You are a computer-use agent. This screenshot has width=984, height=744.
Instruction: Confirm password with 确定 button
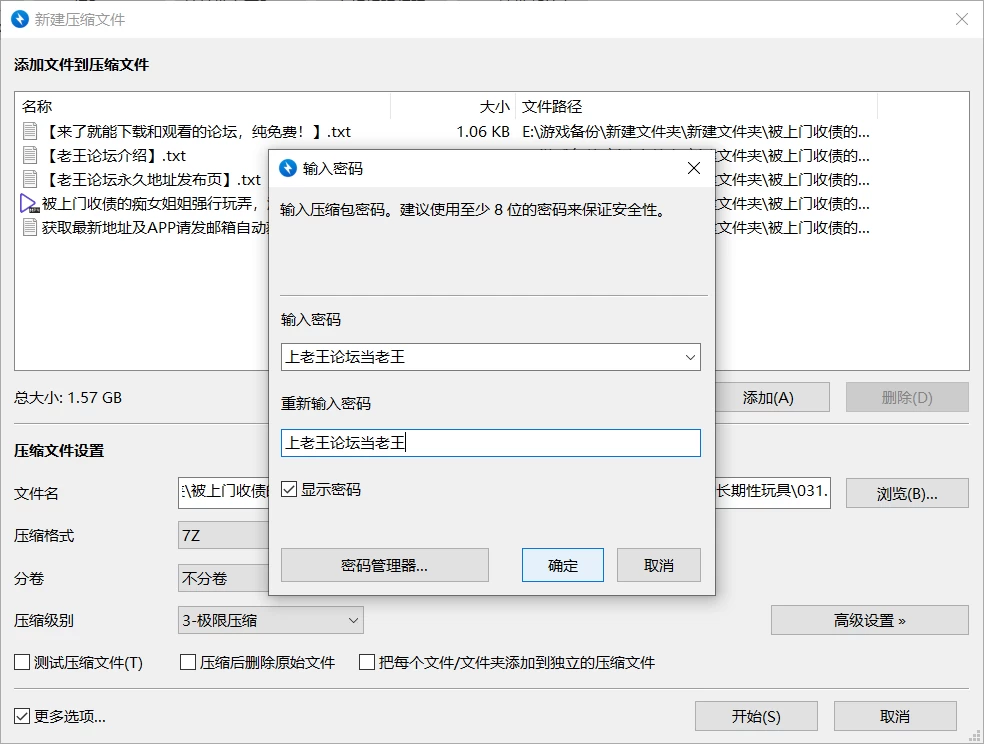pyautogui.click(x=563, y=565)
